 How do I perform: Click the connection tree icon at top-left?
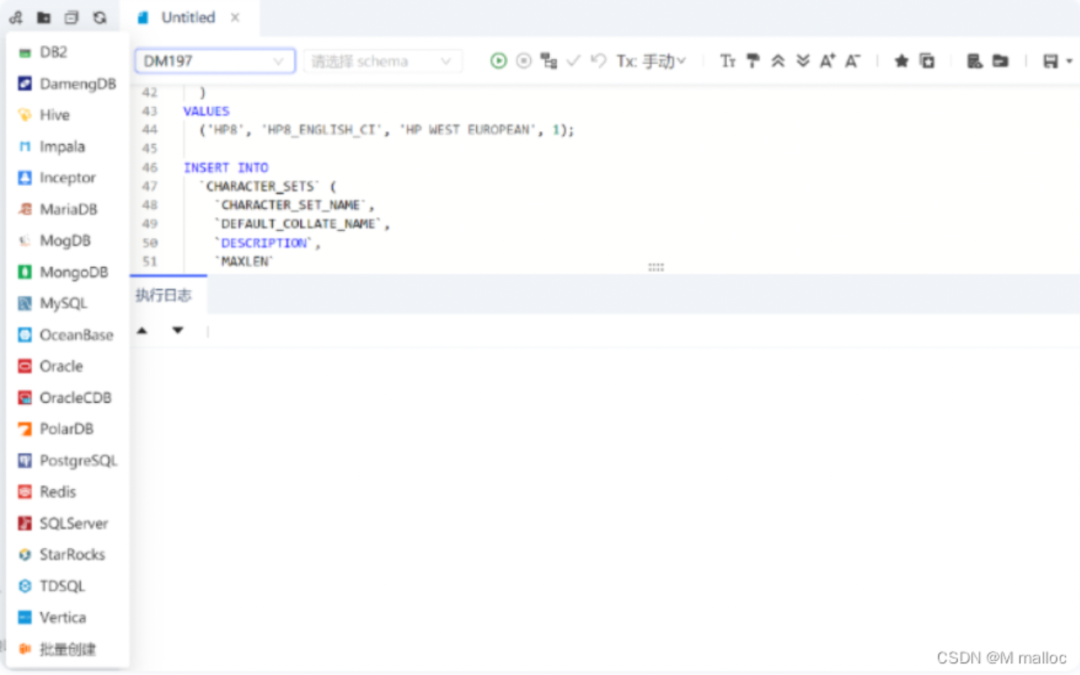(x=15, y=17)
